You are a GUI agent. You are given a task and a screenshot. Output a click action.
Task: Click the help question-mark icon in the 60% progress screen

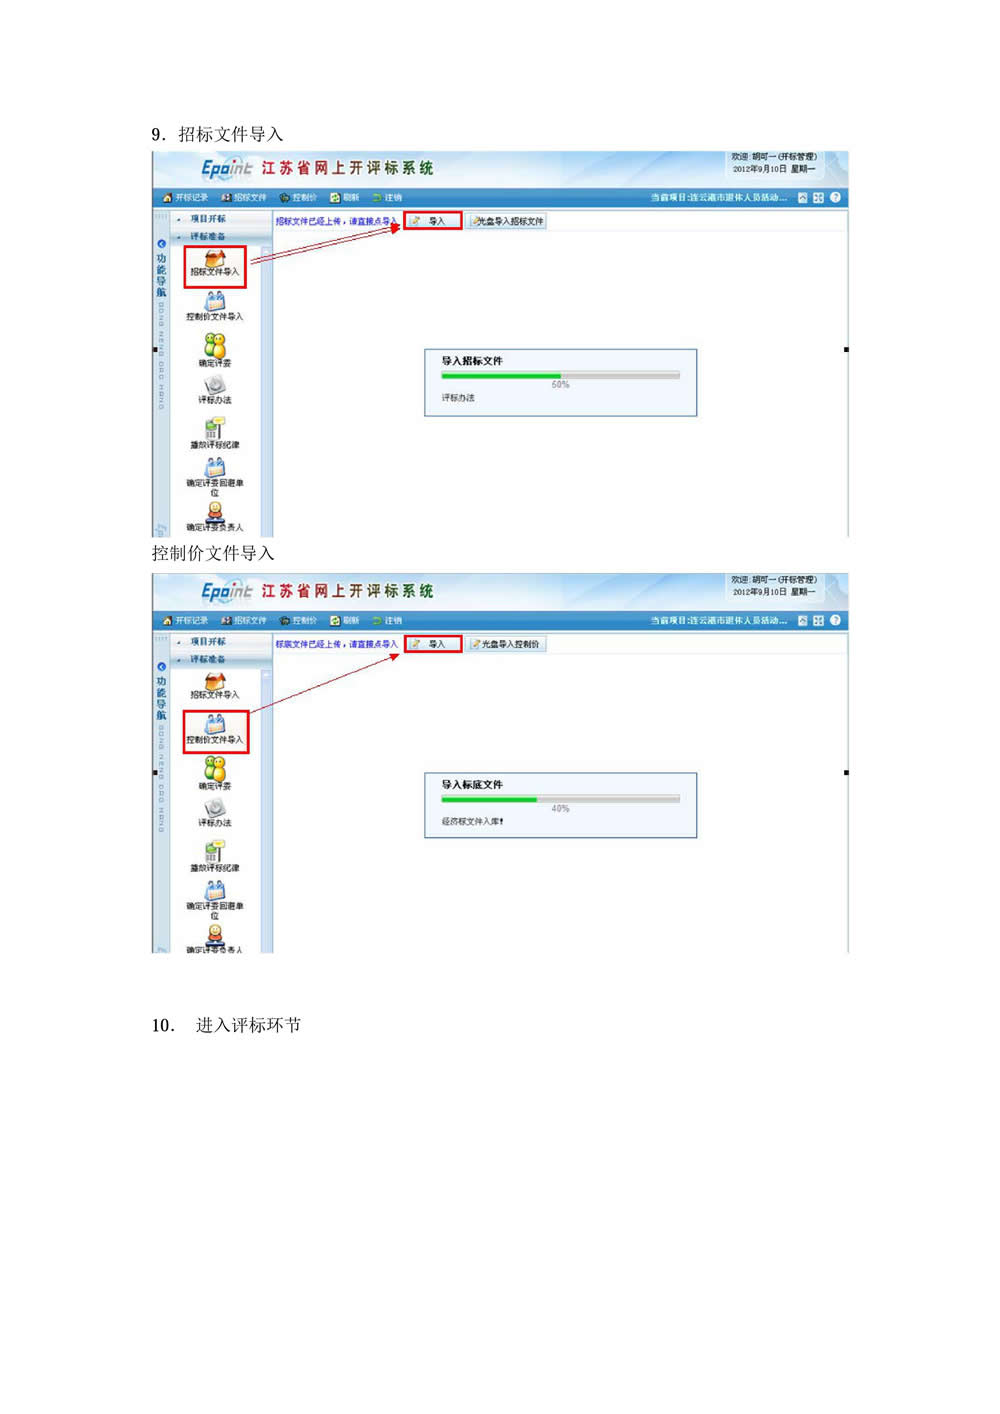point(835,197)
